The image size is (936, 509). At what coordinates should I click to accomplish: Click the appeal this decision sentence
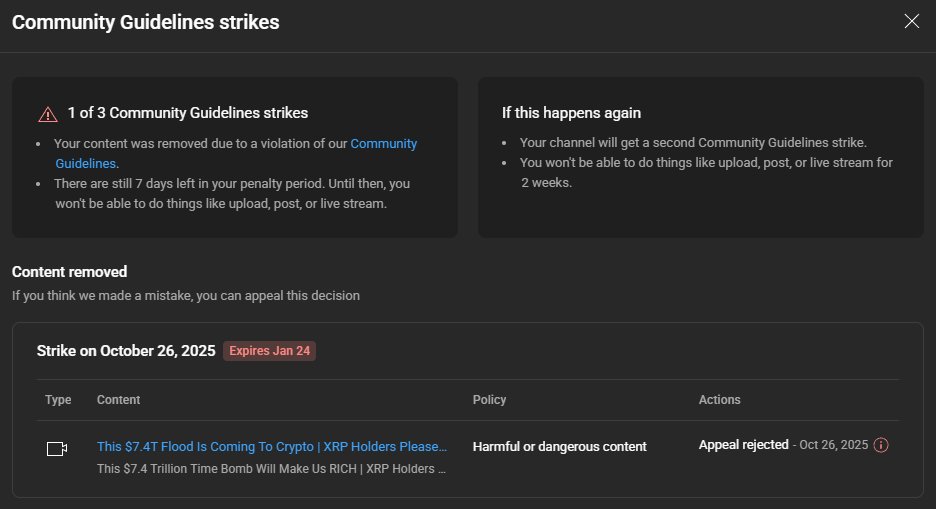pyautogui.click(x=186, y=296)
